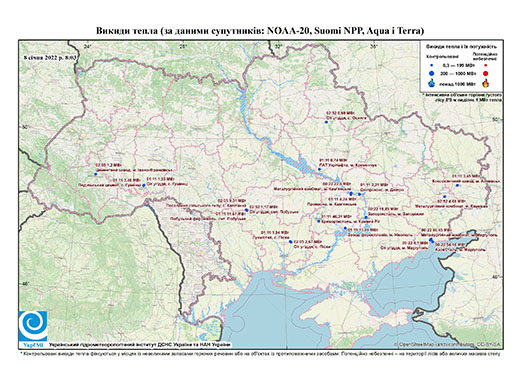Screen dimensions: 520x368
Task: Click the 'Азовсталь, м. Маріуполь' label
Action: pos(461,249)
